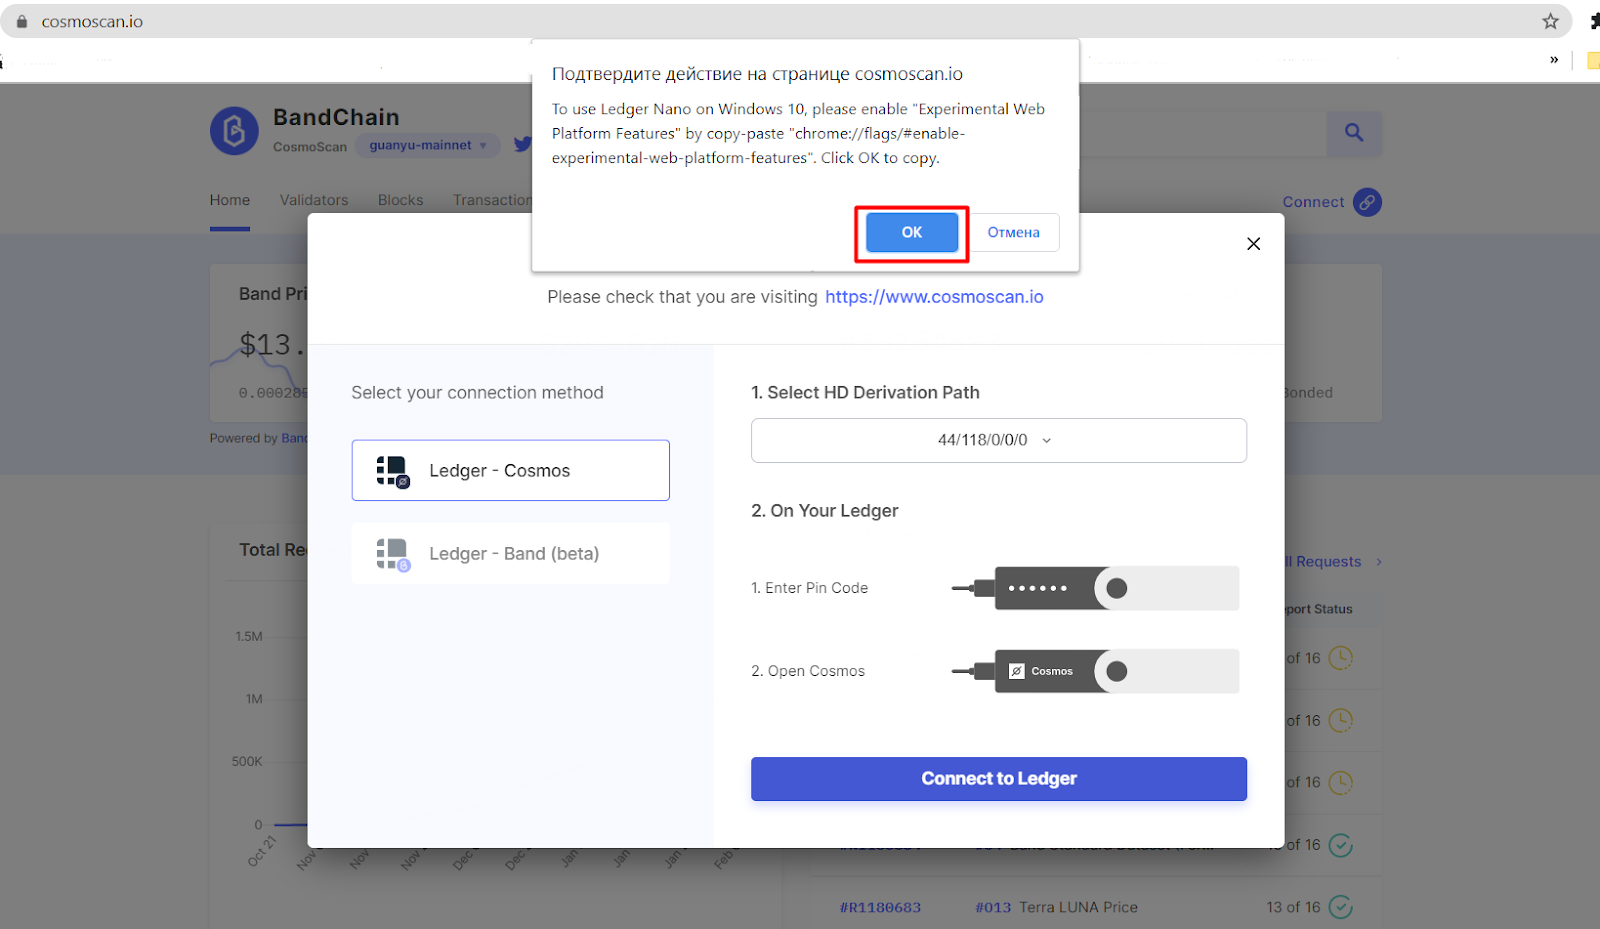Image resolution: width=1600 pixels, height=929 pixels.
Task: Open the Transactions tab
Action: pos(492,200)
